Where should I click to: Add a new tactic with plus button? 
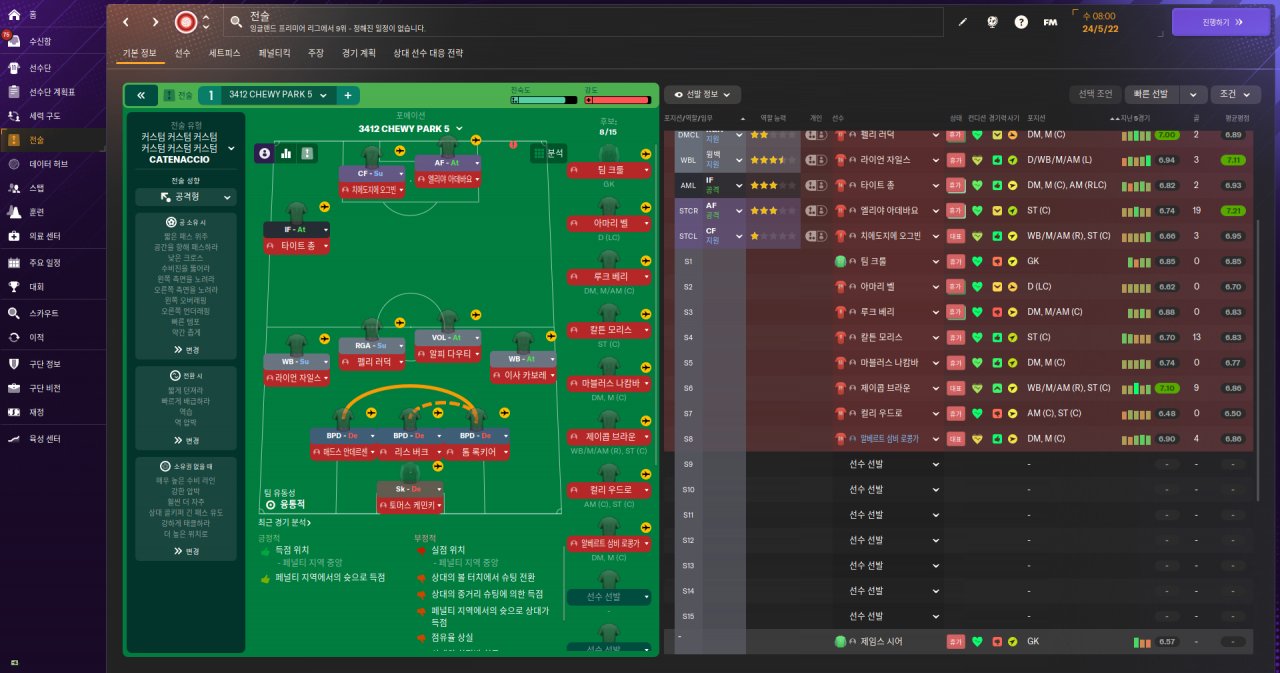(348, 95)
